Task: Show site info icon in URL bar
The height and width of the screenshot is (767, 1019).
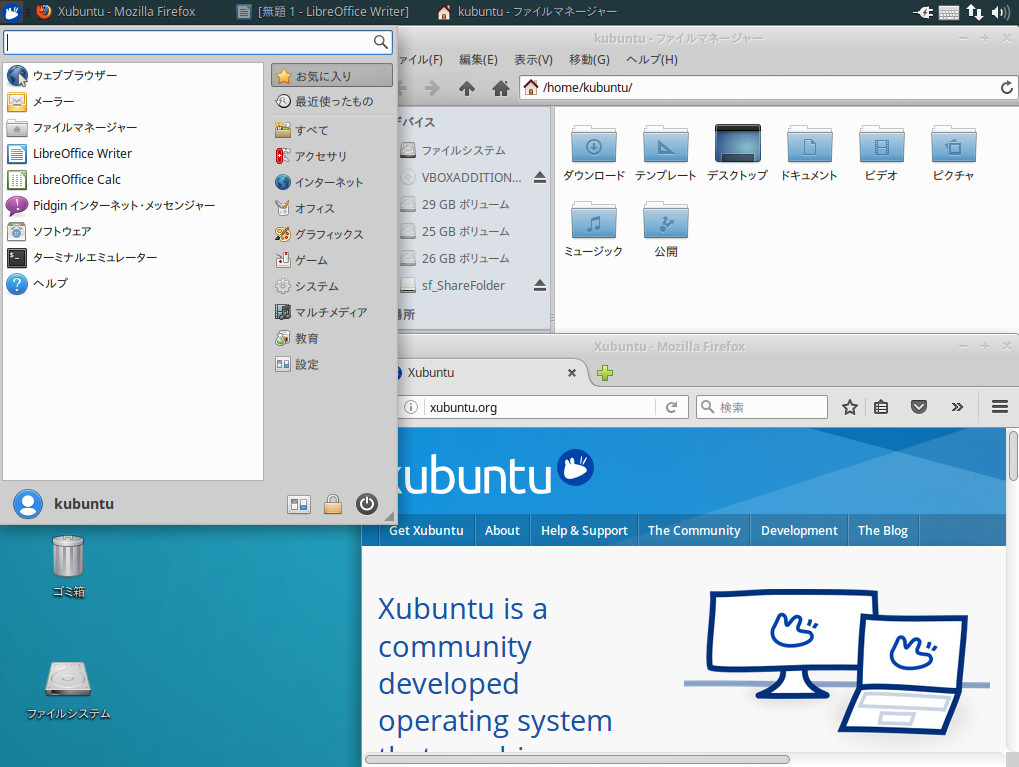Action: (411, 408)
